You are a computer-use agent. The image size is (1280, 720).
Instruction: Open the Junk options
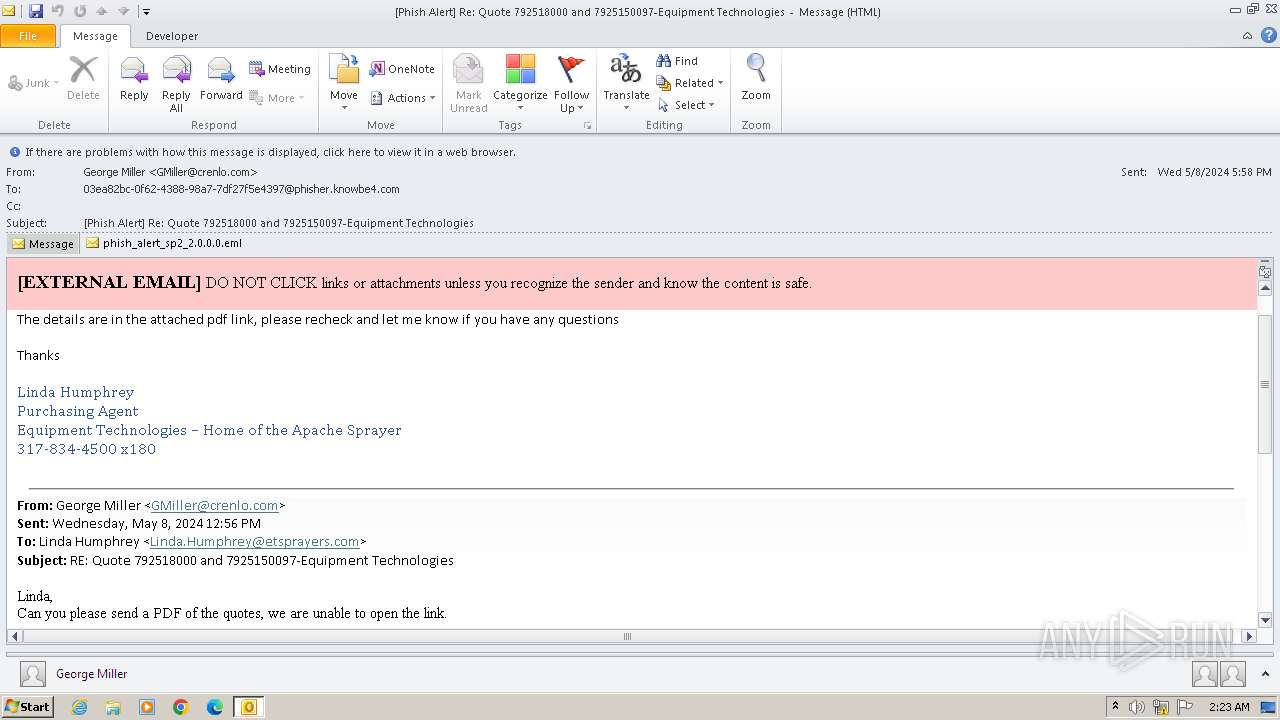(34, 83)
